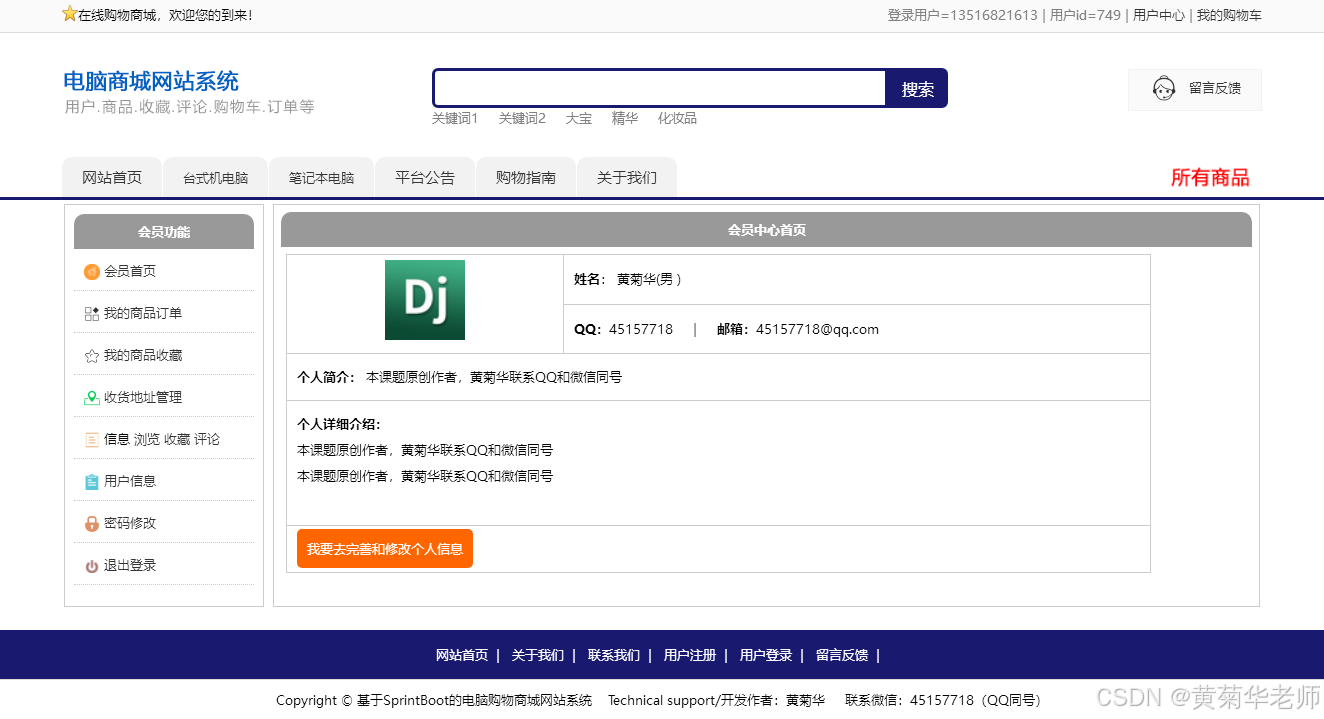Click the 会员中心首页 panel header
Screen dimensions: 1324x719
pyautogui.click(x=766, y=230)
